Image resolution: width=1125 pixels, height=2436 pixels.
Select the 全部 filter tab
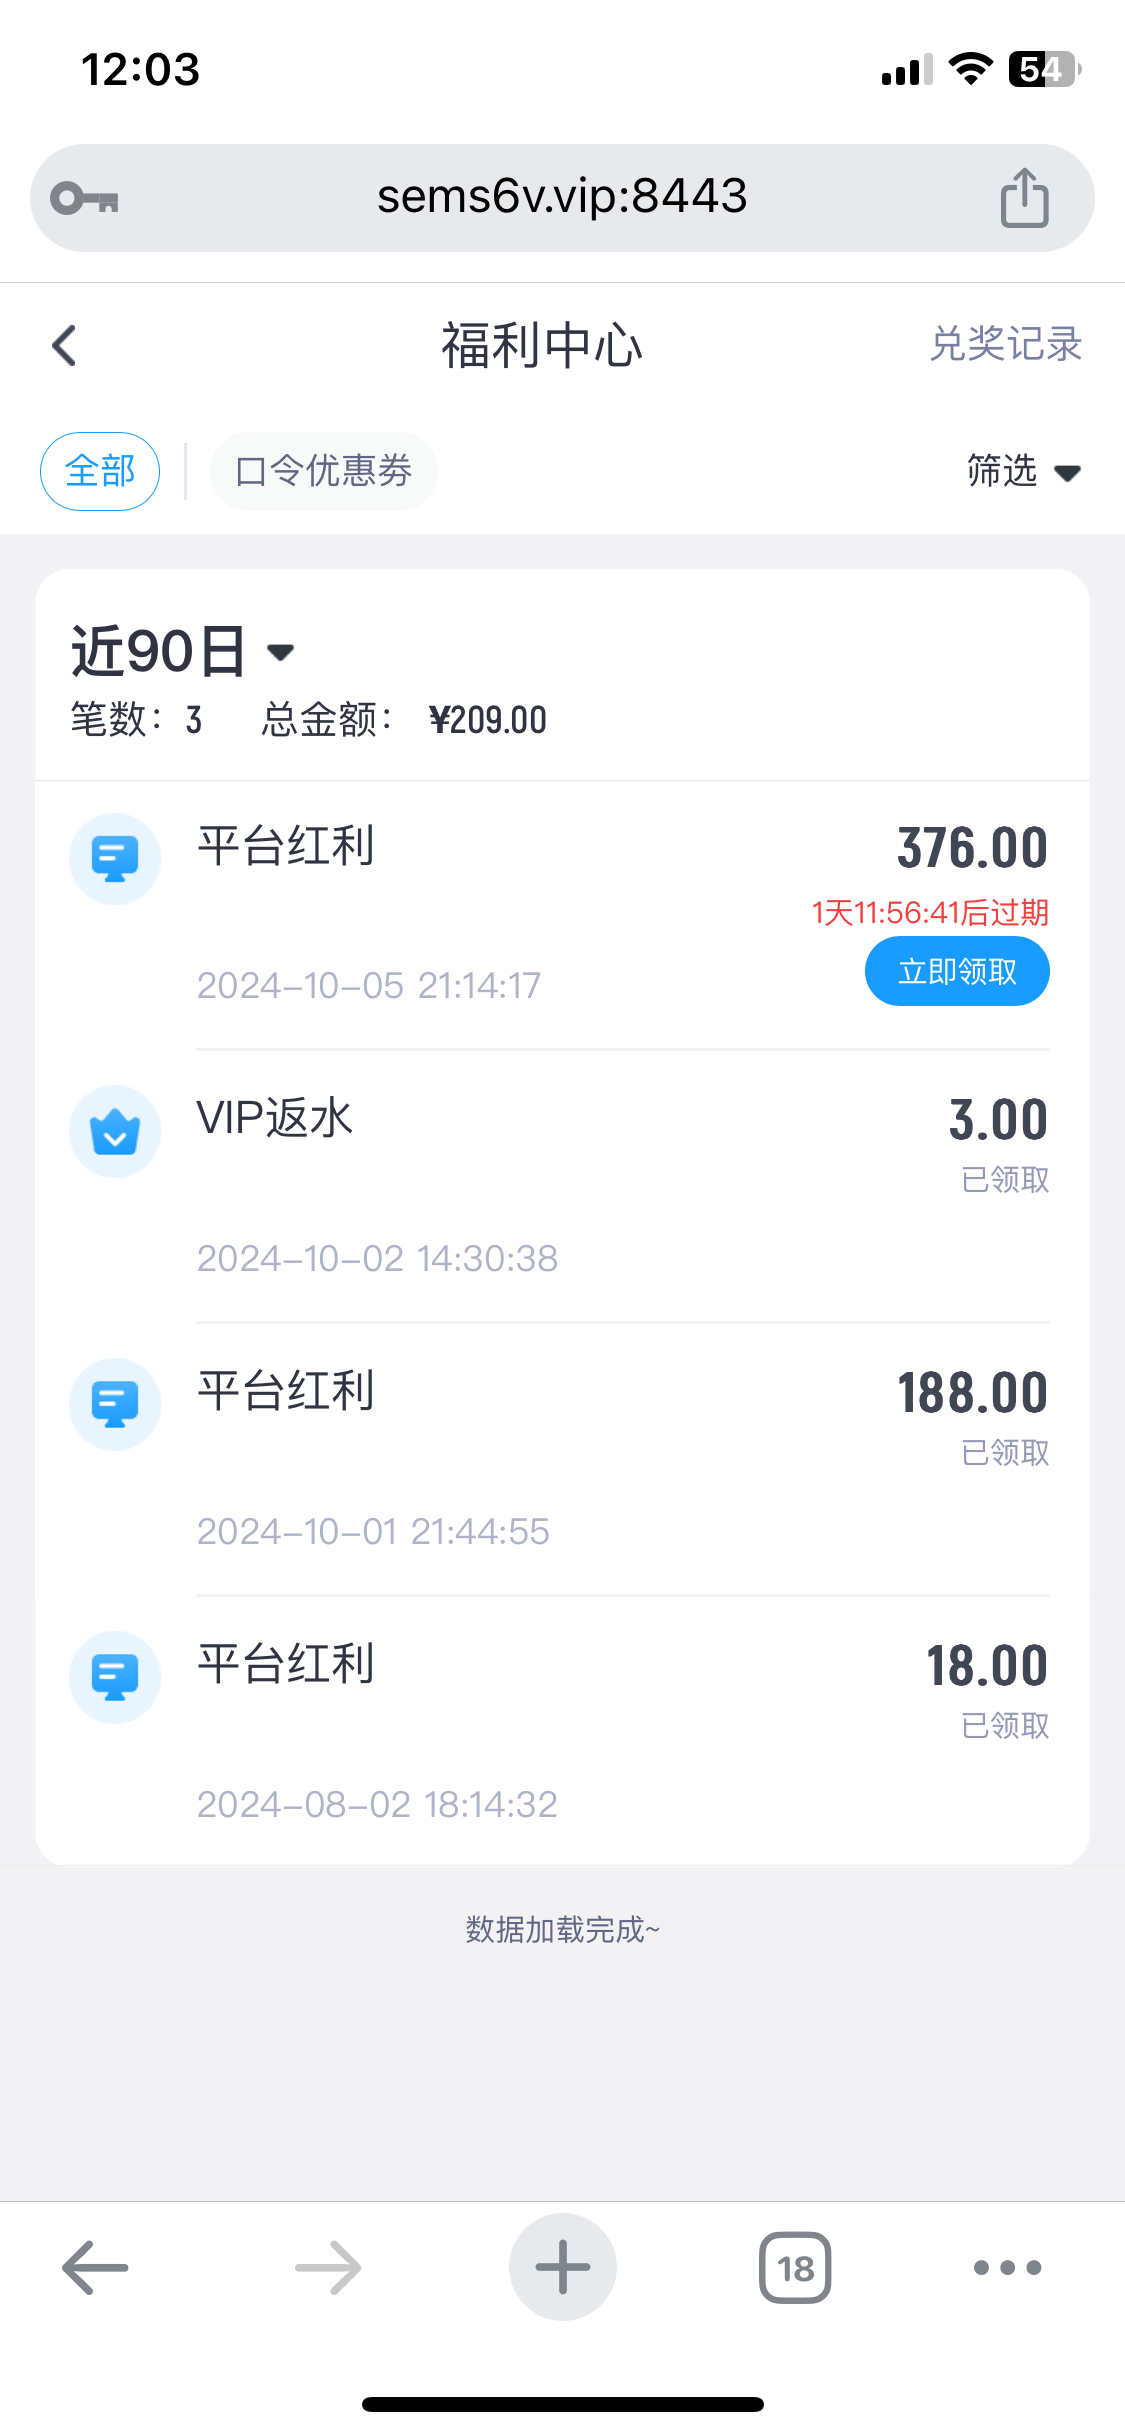(100, 471)
